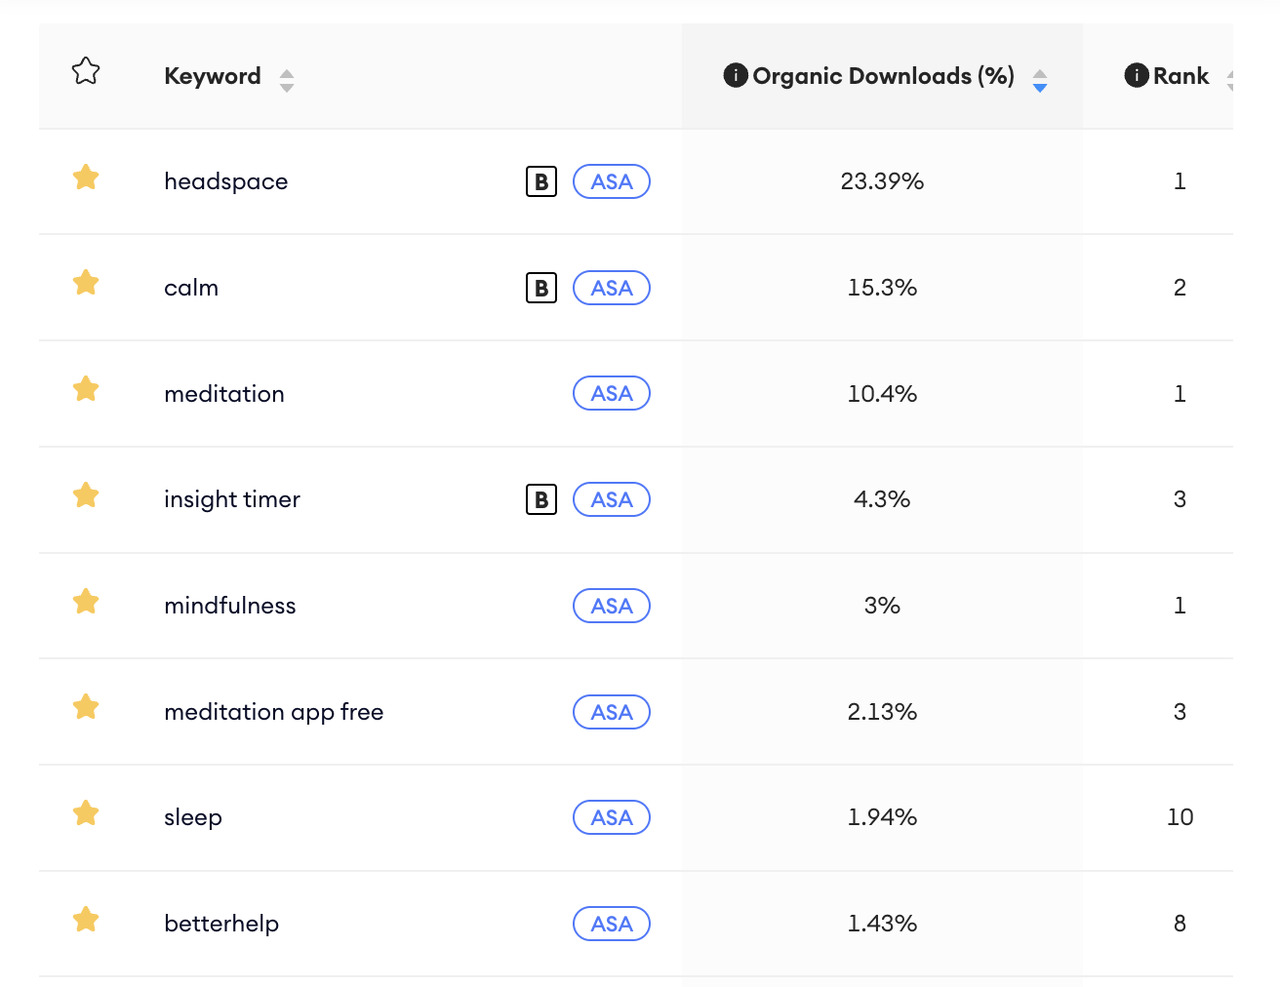Select rank value 3 for meditation app free
This screenshot has width=1280, height=987.
[x=1180, y=712]
